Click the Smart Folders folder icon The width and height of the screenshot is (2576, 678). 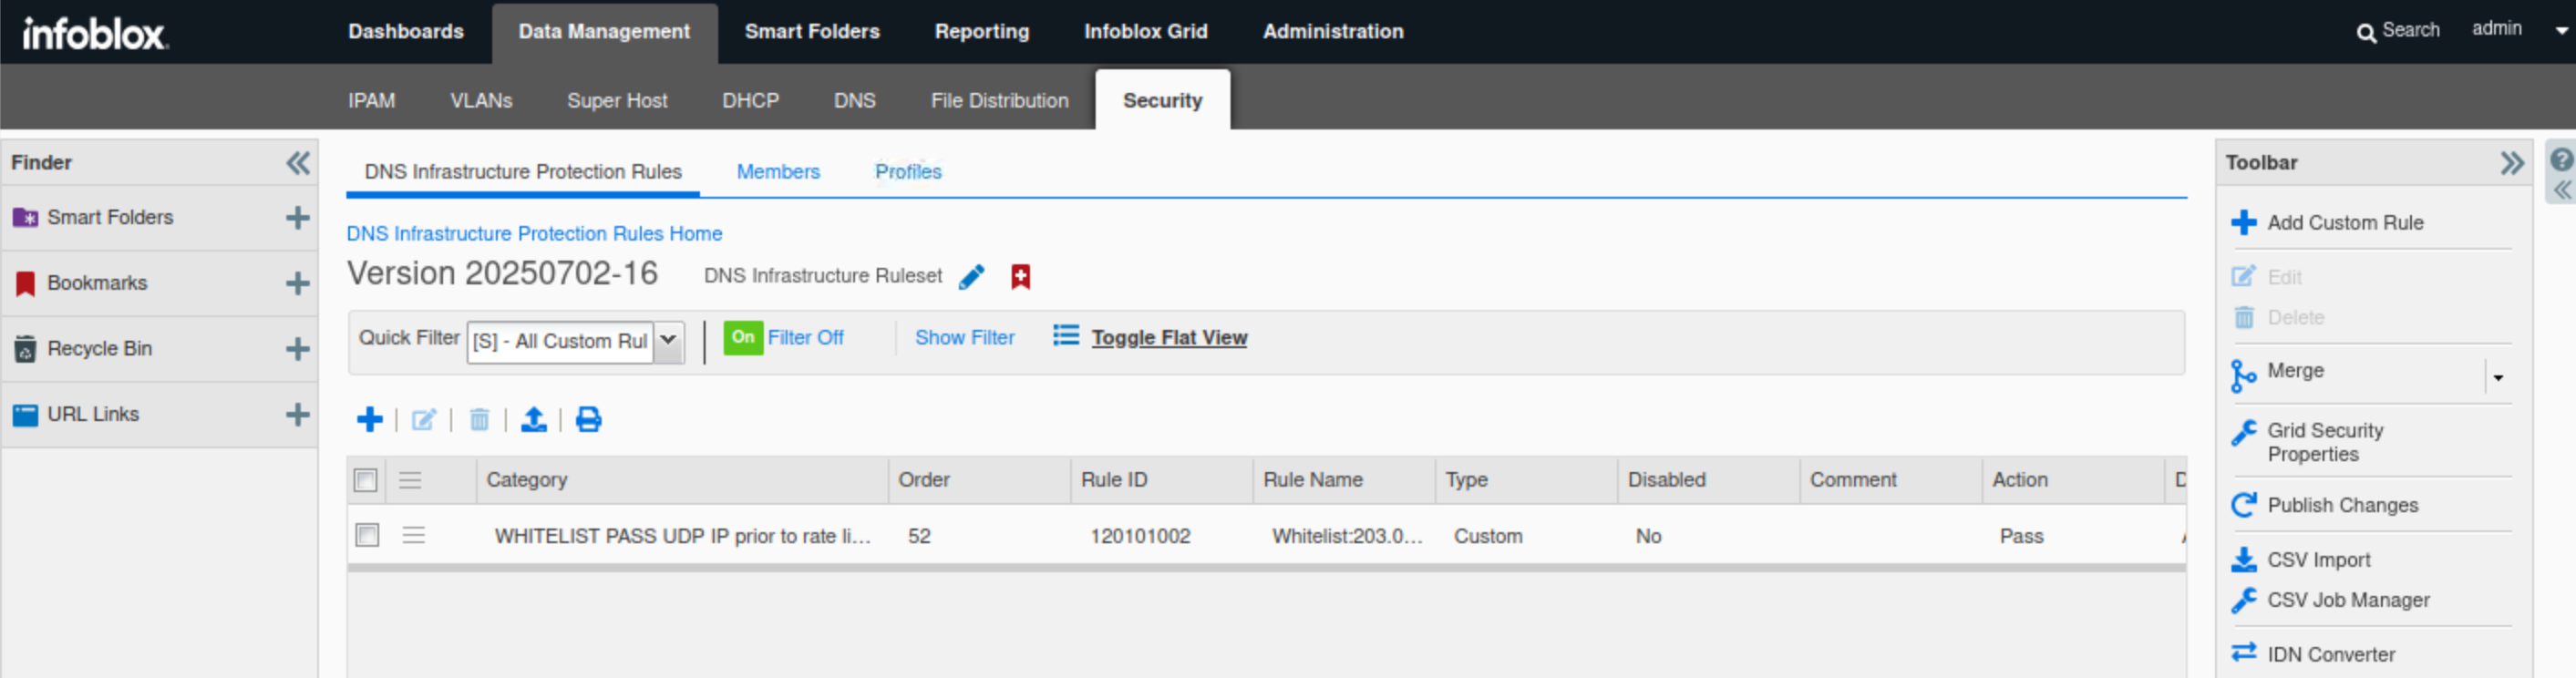coord(25,217)
